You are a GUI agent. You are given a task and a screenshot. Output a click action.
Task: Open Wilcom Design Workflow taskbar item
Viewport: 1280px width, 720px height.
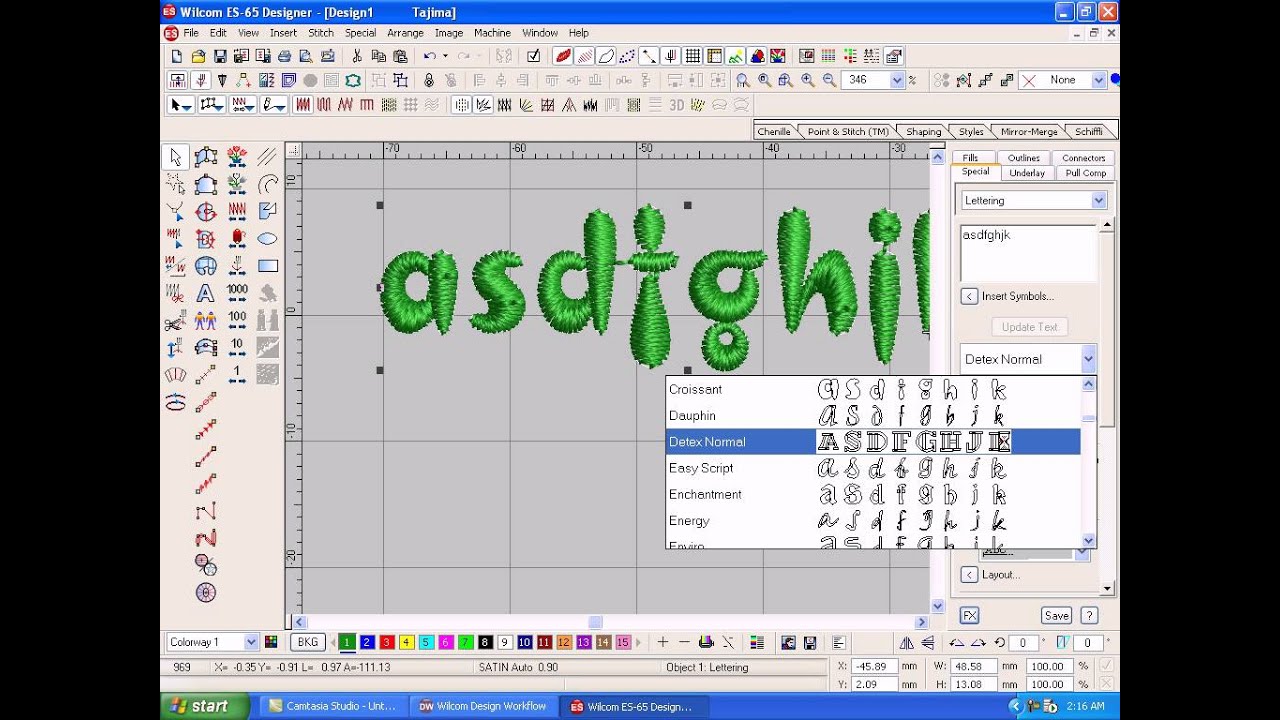tap(483, 706)
